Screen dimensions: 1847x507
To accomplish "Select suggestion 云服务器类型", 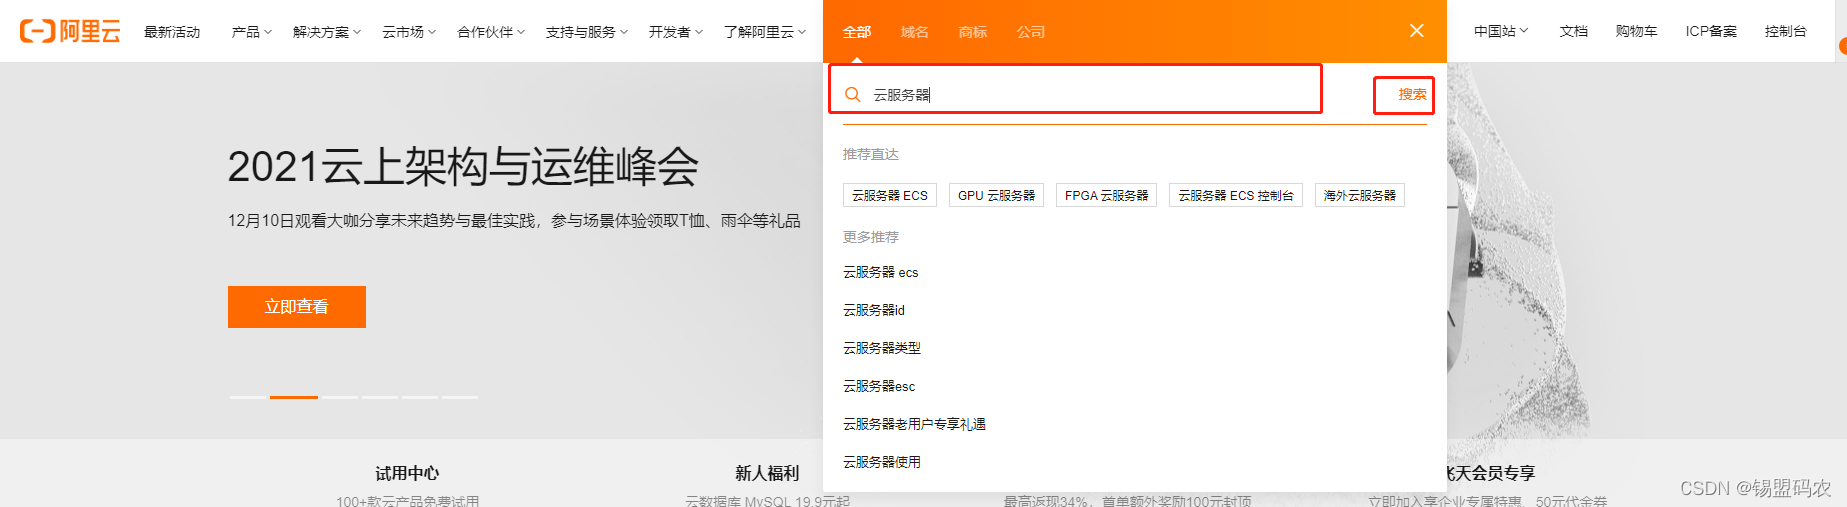I will (x=882, y=348).
